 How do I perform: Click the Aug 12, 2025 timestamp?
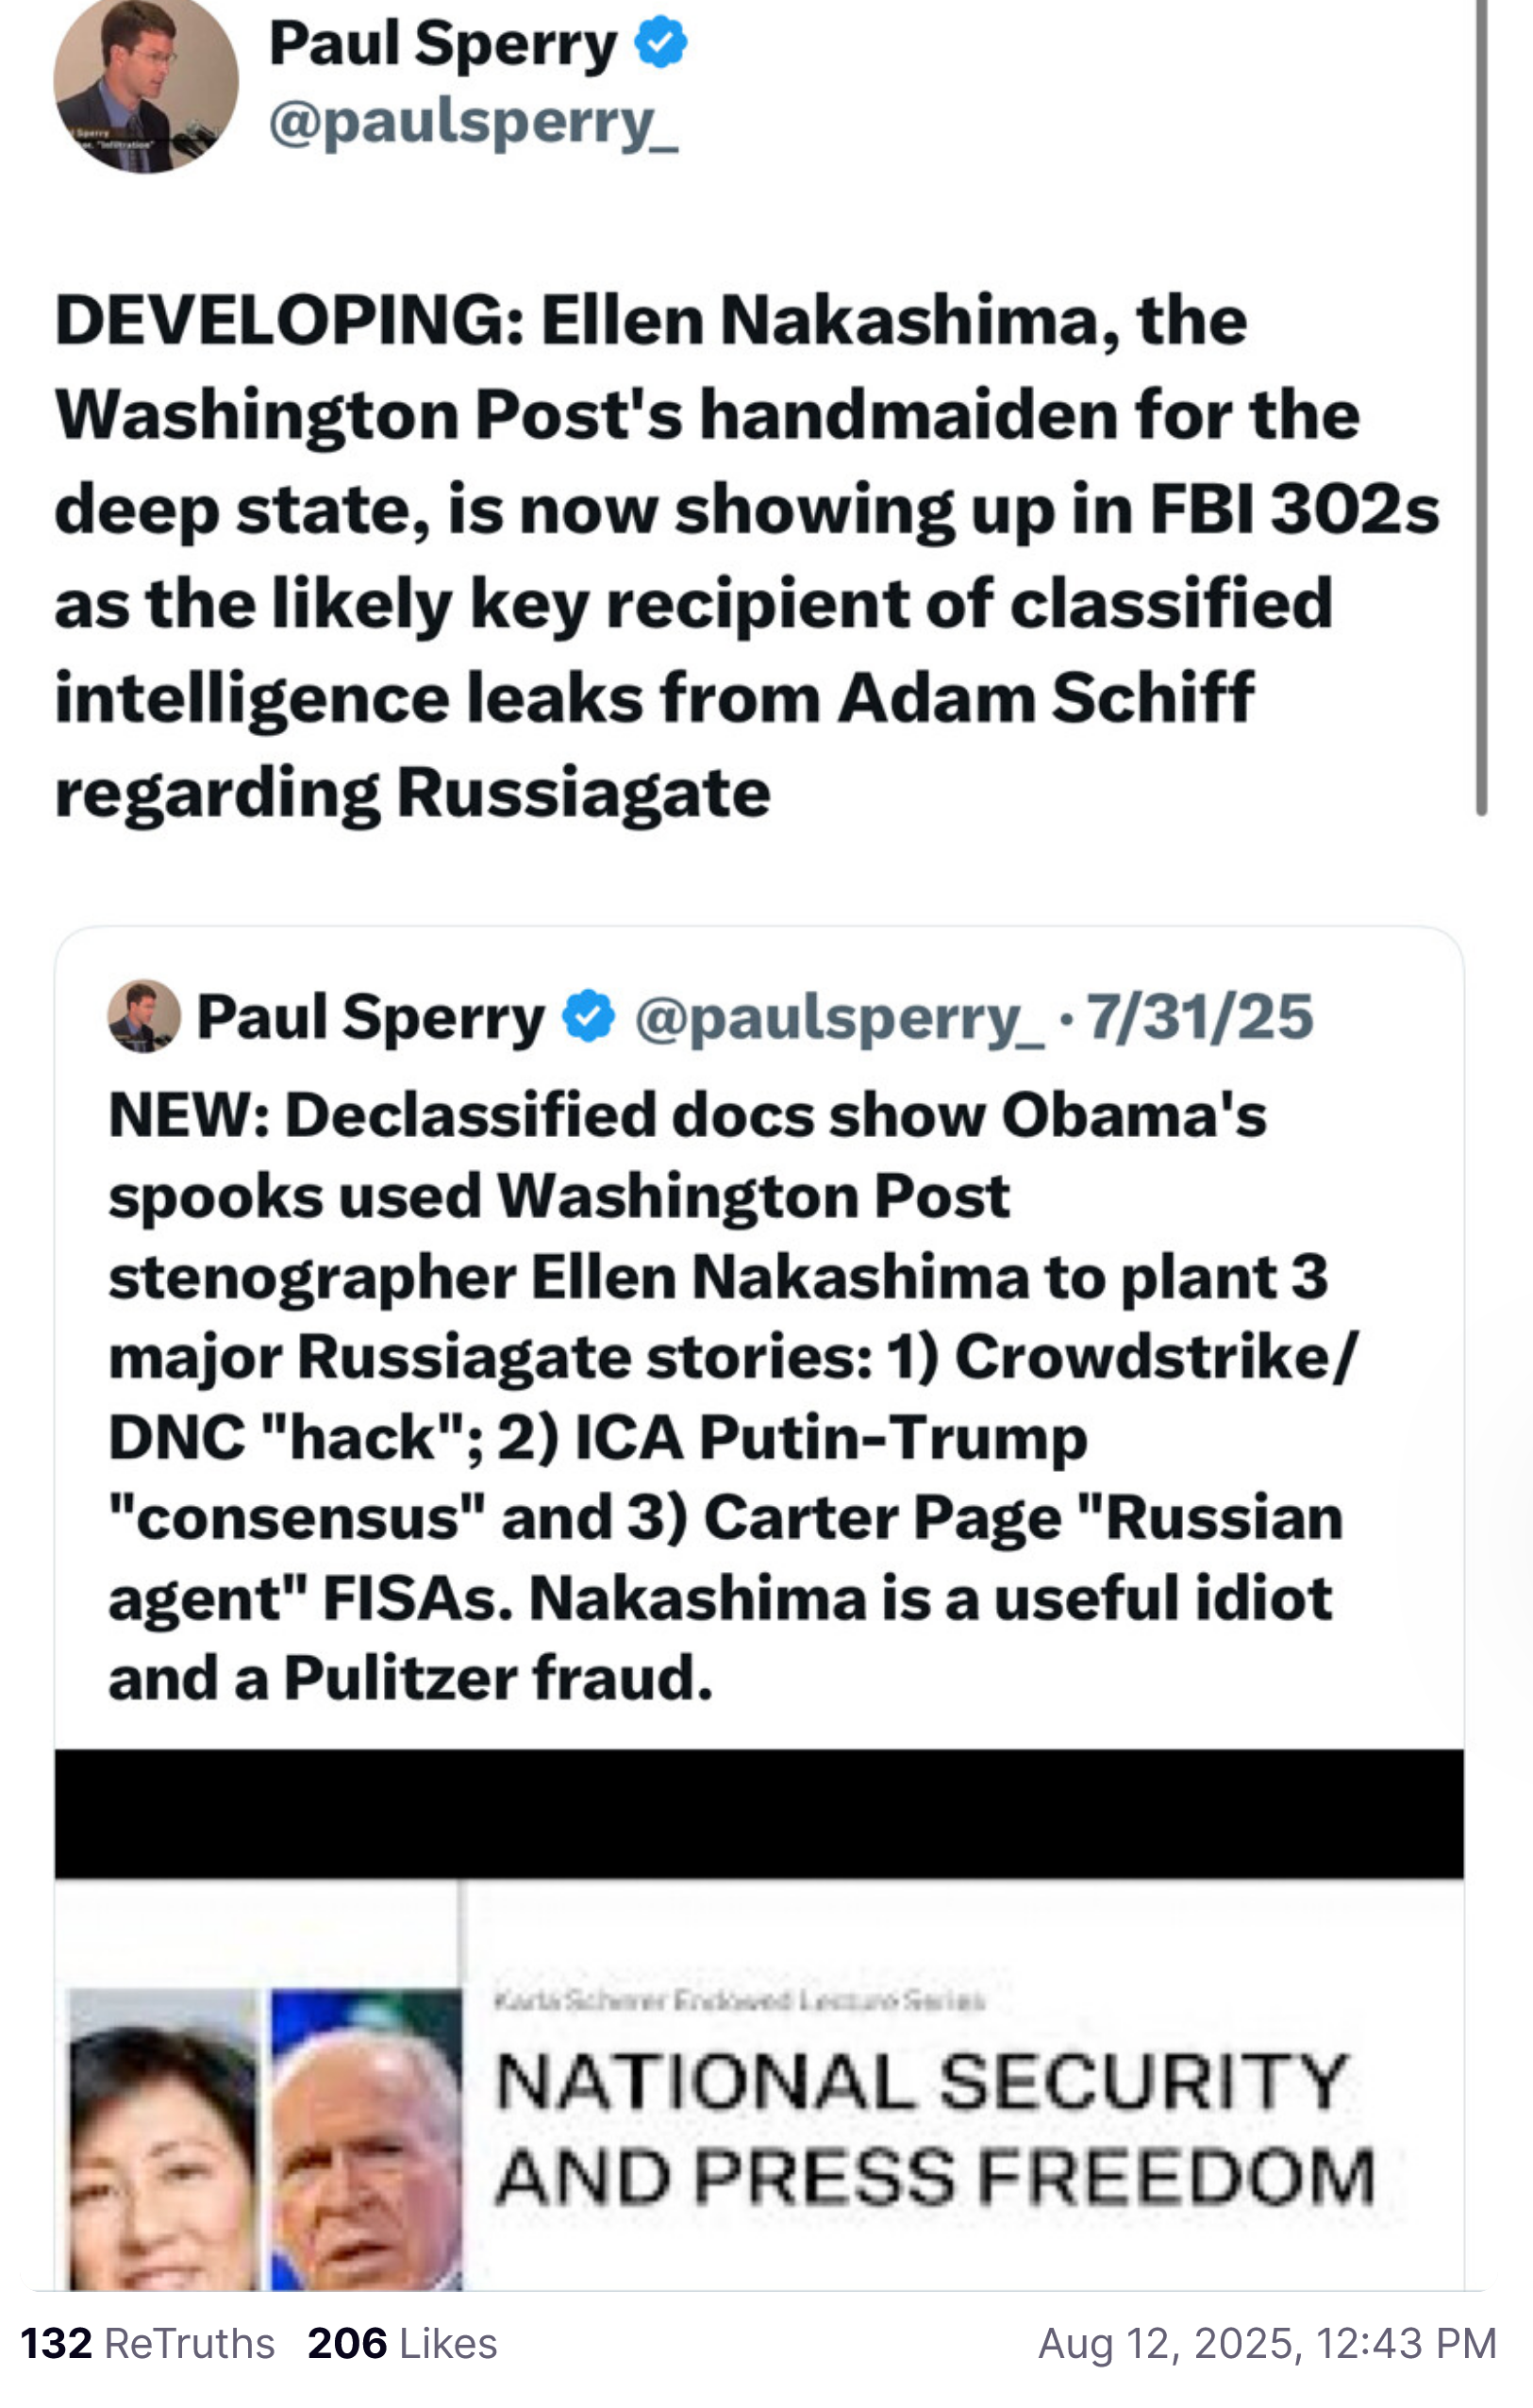(1266, 2343)
